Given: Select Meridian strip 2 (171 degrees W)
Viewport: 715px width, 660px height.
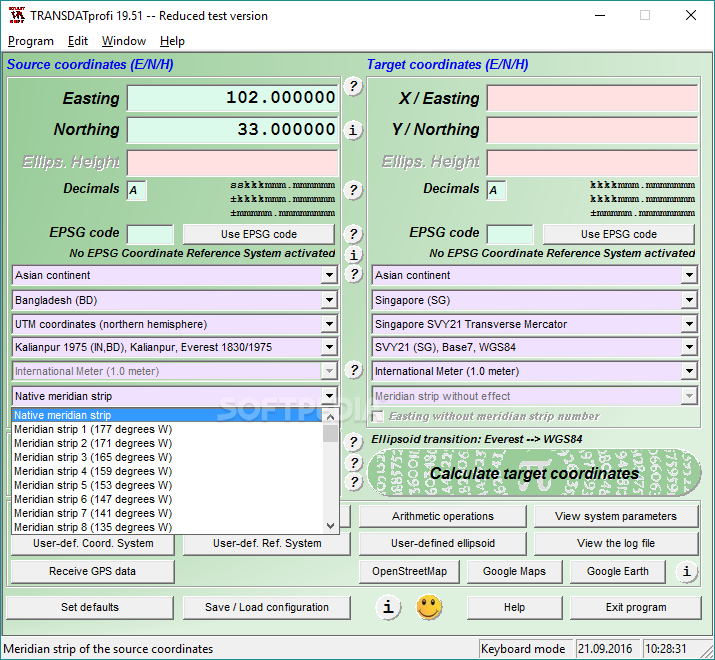Looking at the screenshot, I should [x=167, y=443].
